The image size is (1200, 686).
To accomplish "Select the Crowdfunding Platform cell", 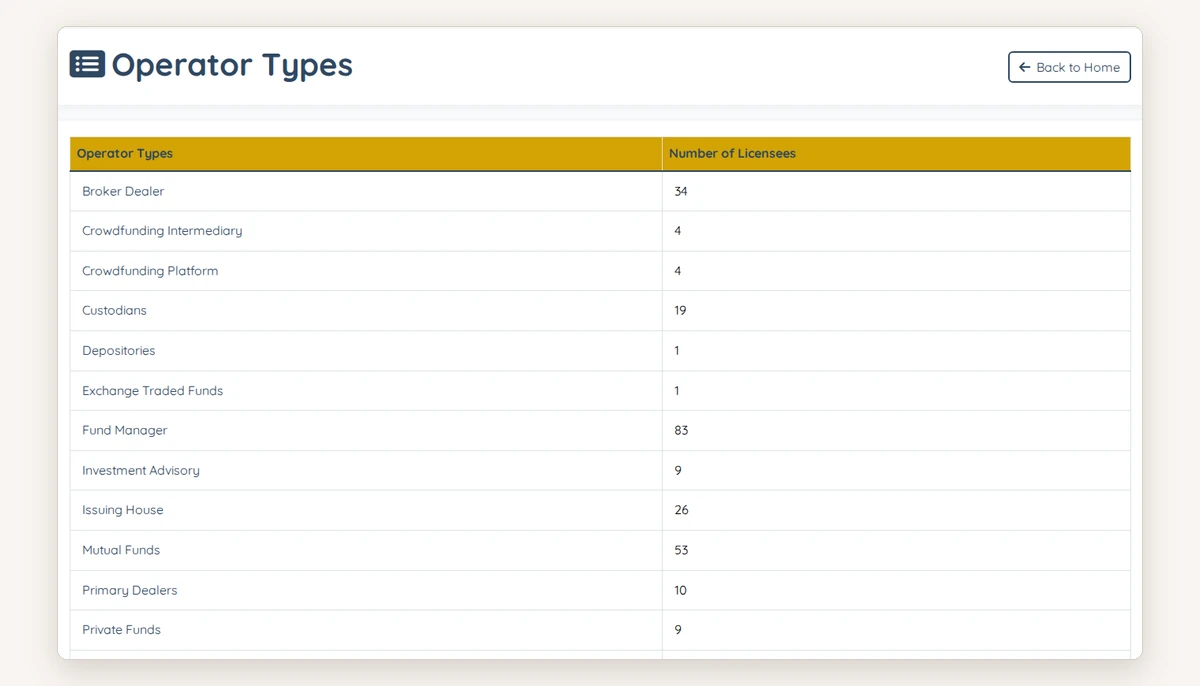I will [366, 271].
